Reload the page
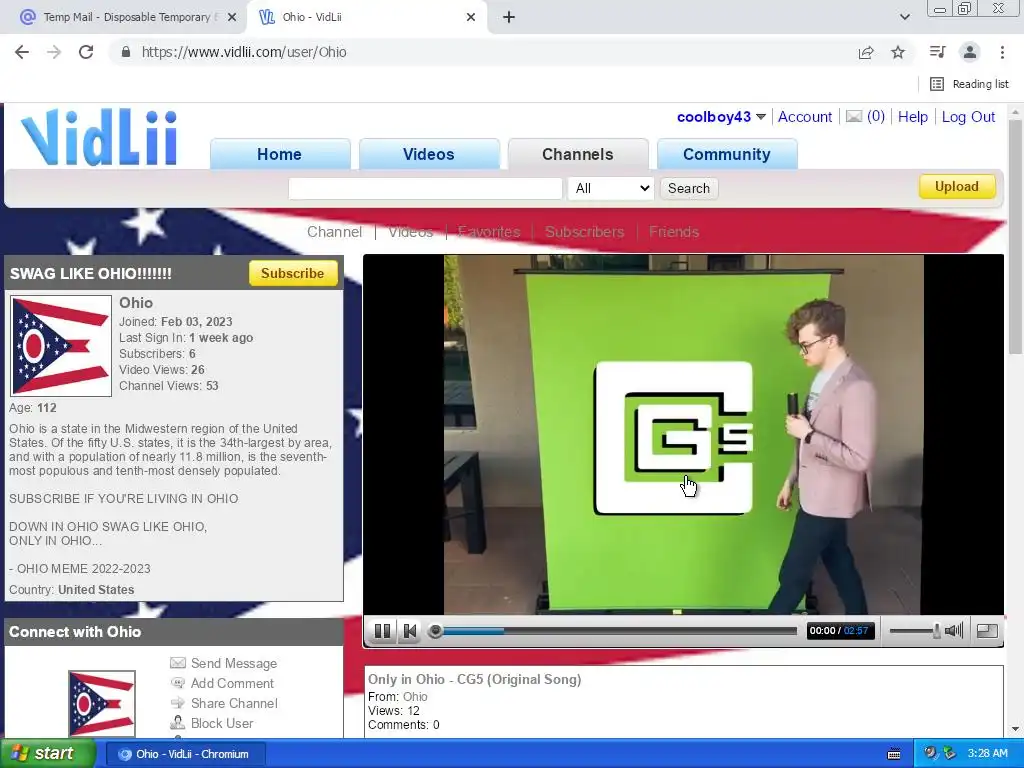Viewport: 1024px width, 768px height. point(86,52)
